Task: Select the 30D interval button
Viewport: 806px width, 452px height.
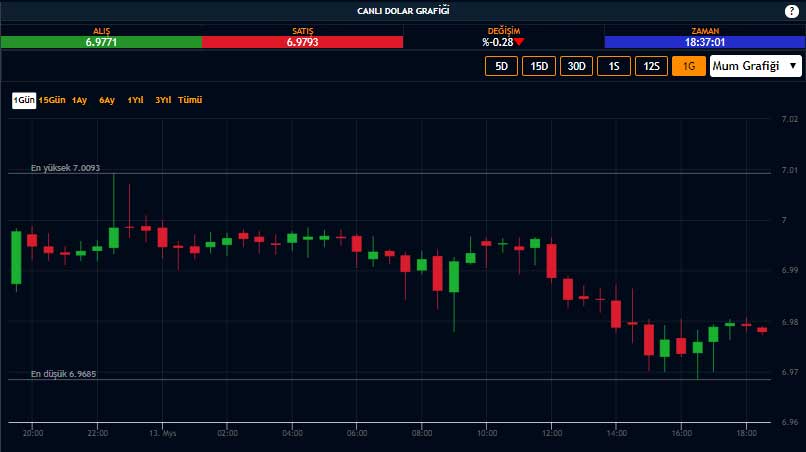Action: click(x=576, y=66)
